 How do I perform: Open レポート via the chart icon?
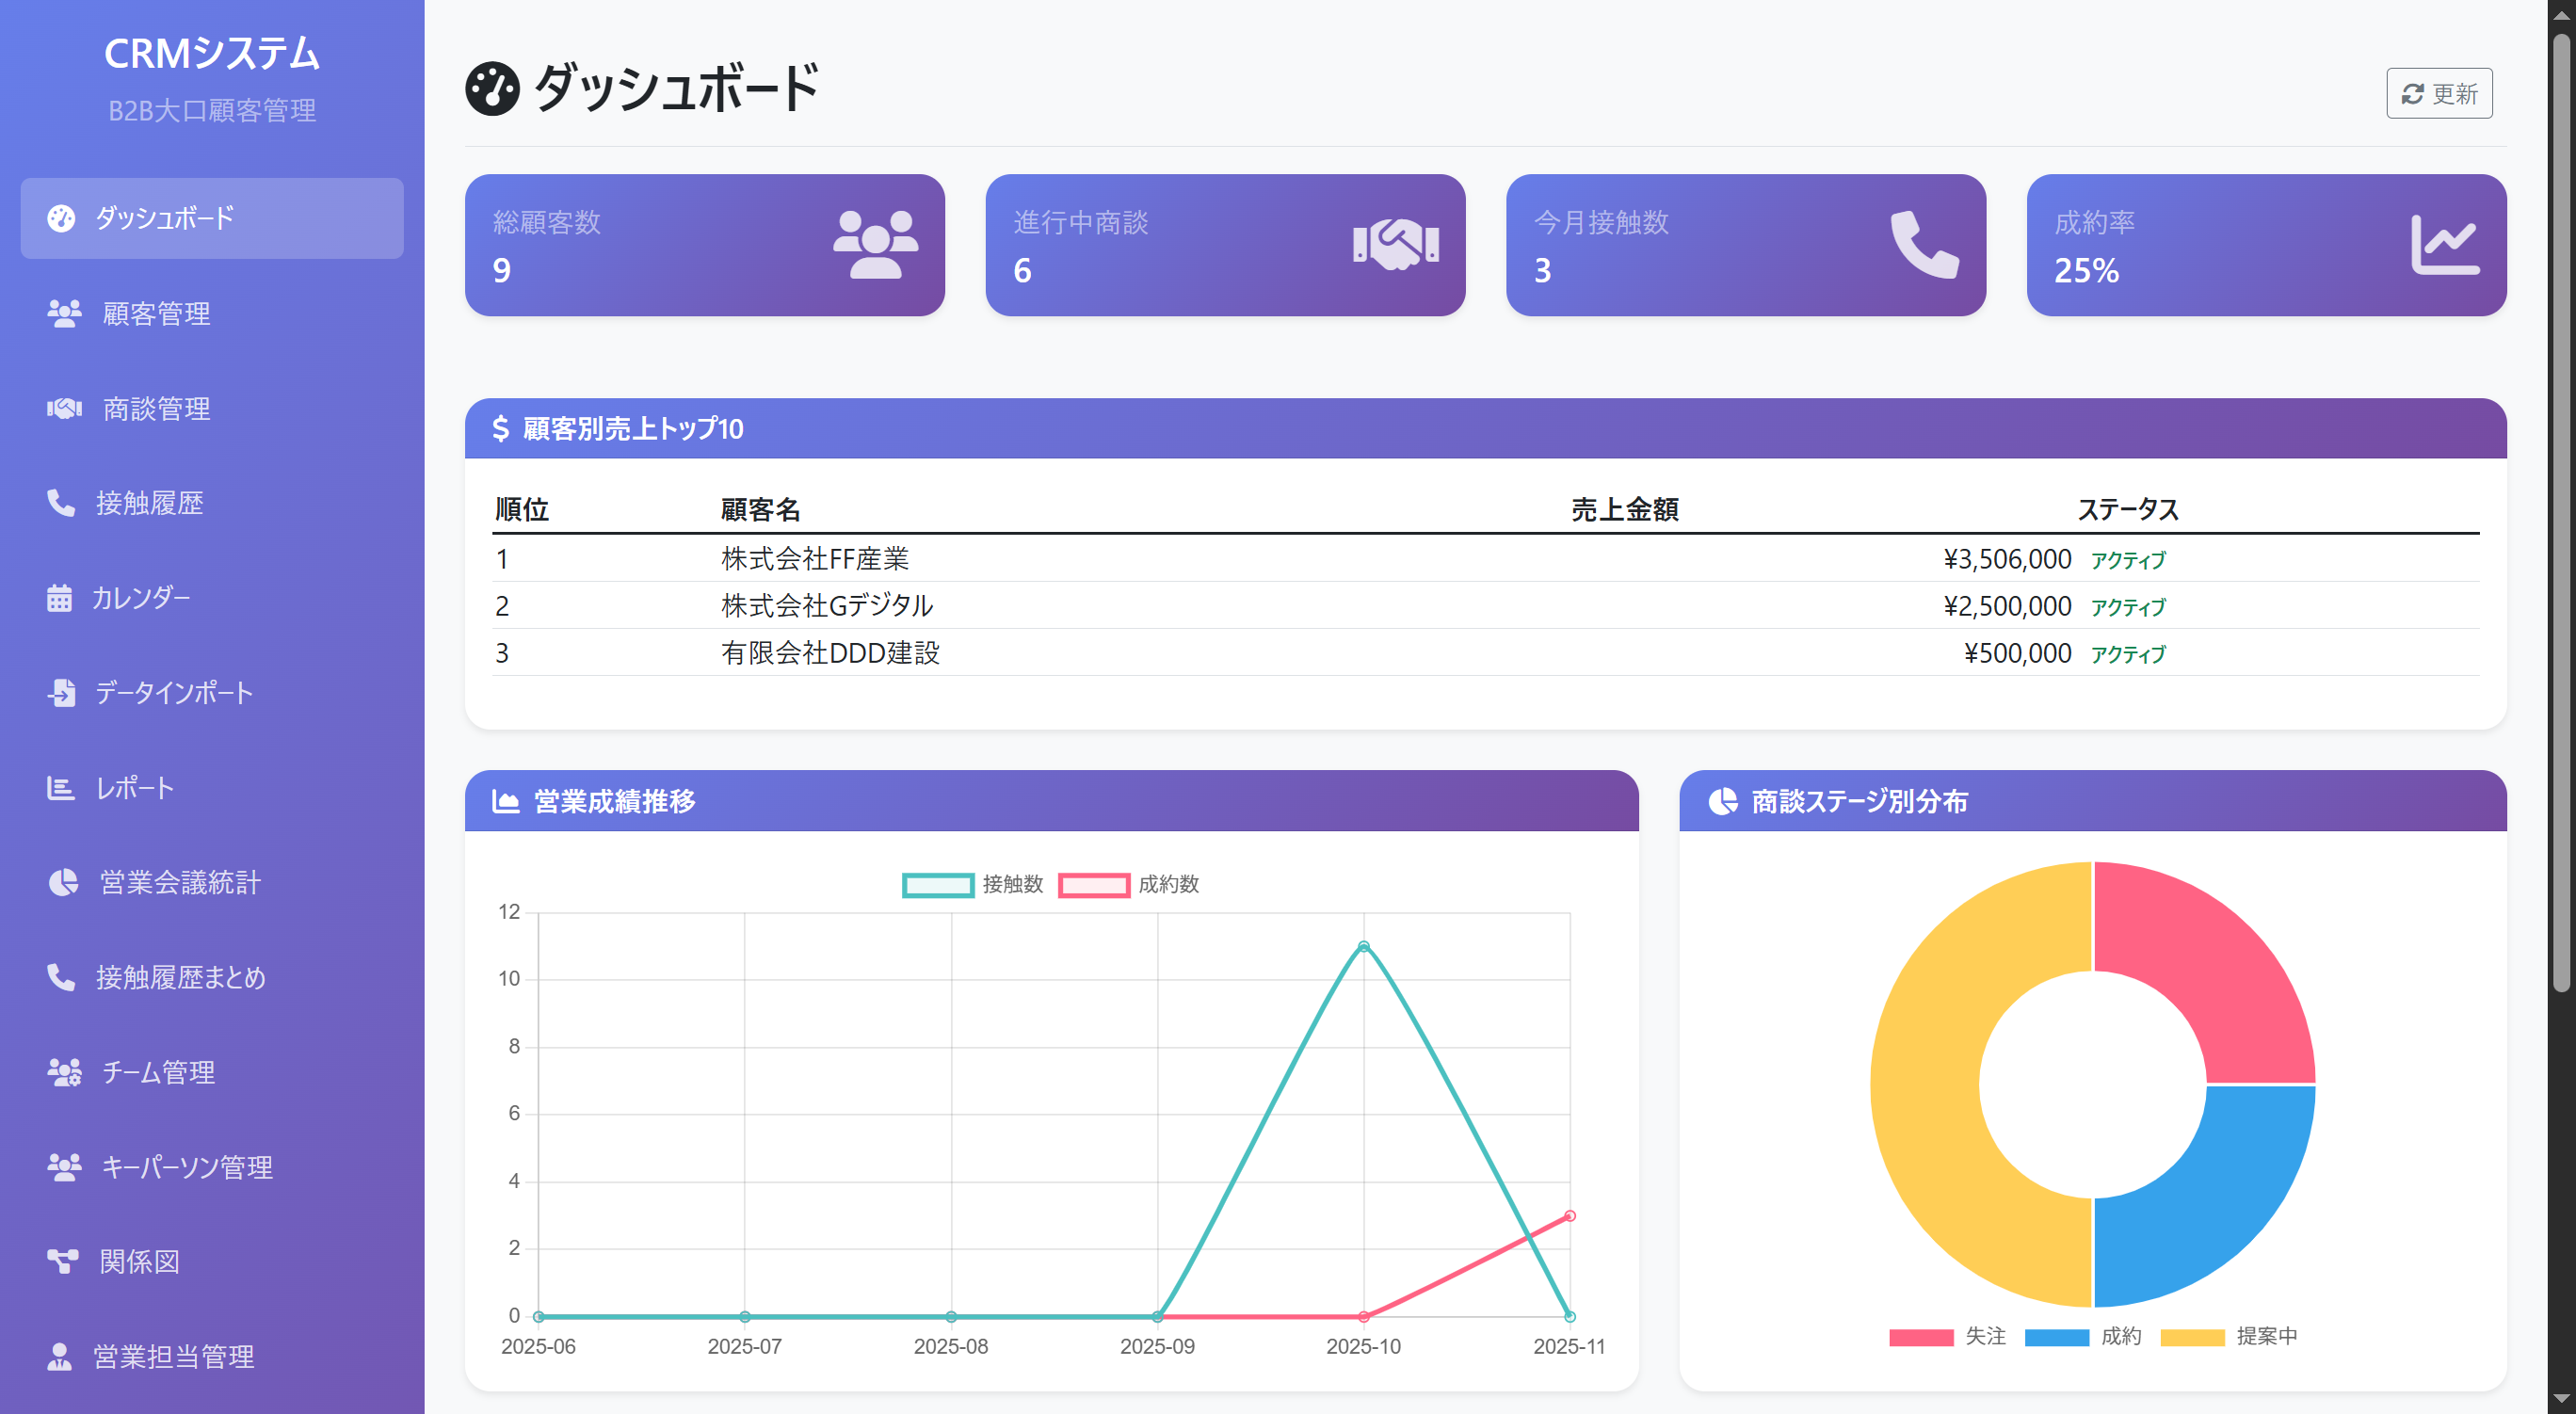coord(60,788)
